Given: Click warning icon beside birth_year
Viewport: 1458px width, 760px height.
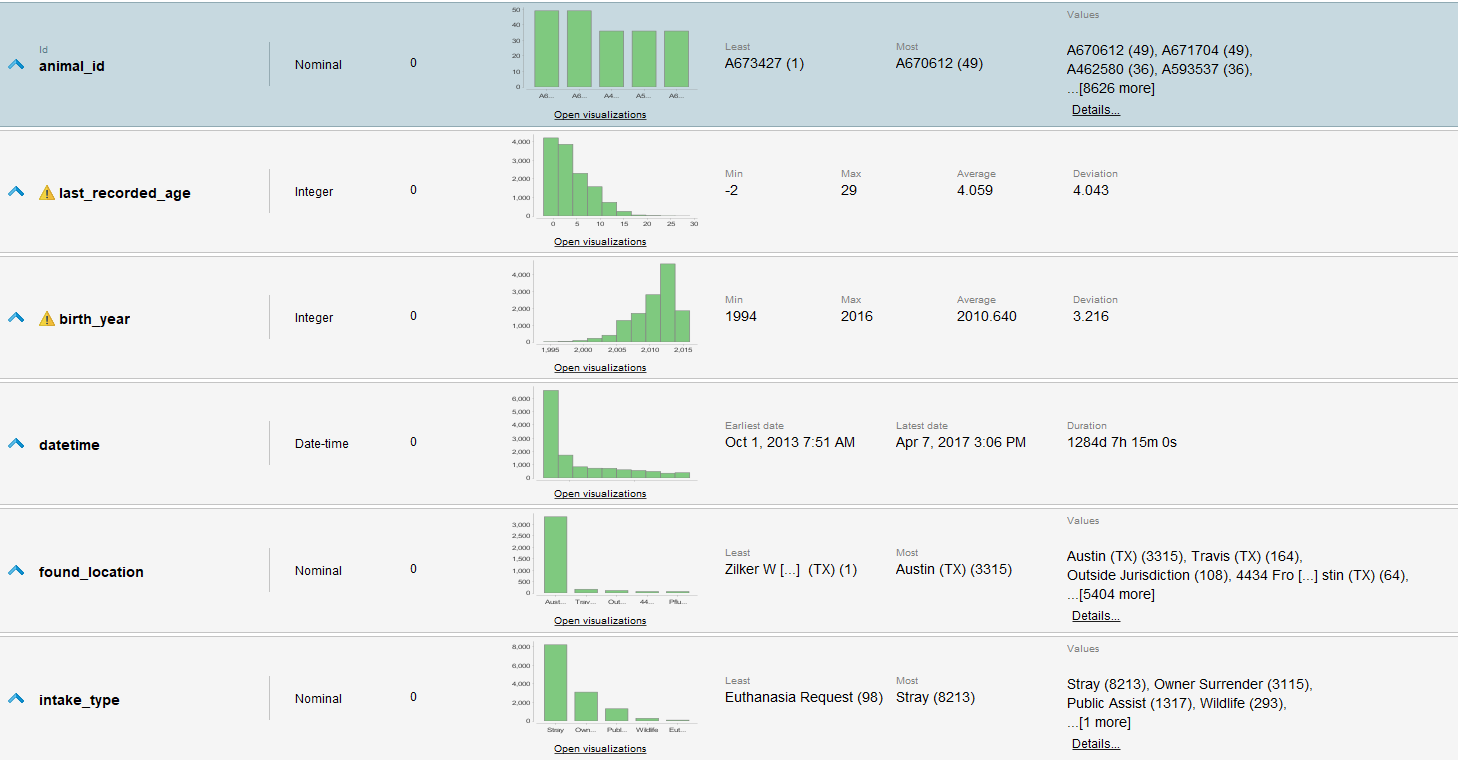Looking at the screenshot, I should point(47,319).
